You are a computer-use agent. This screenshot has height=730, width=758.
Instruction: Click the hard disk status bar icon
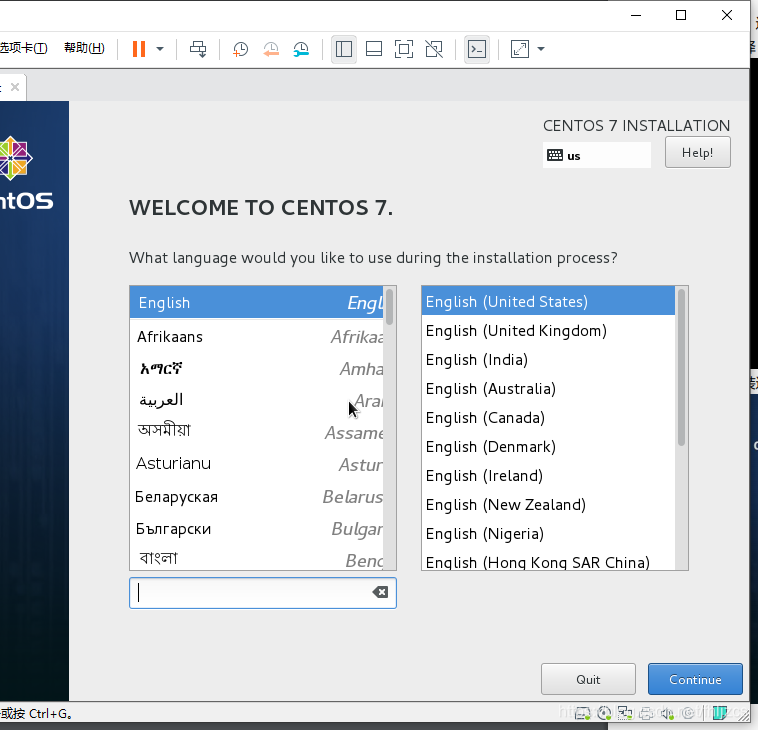[x=583, y=713]
